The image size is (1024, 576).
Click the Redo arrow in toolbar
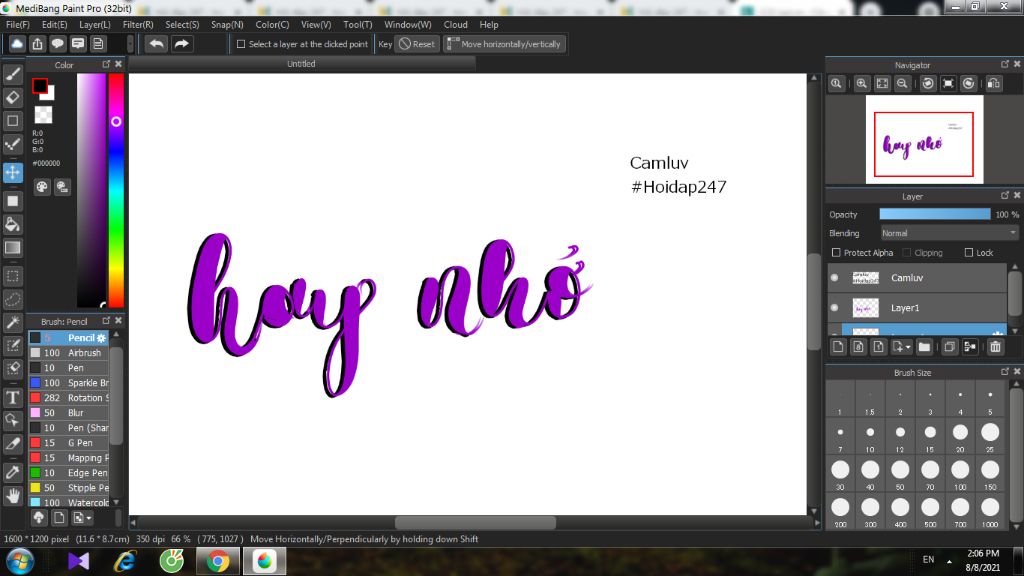pyautogui.click(x=181, y=44)
